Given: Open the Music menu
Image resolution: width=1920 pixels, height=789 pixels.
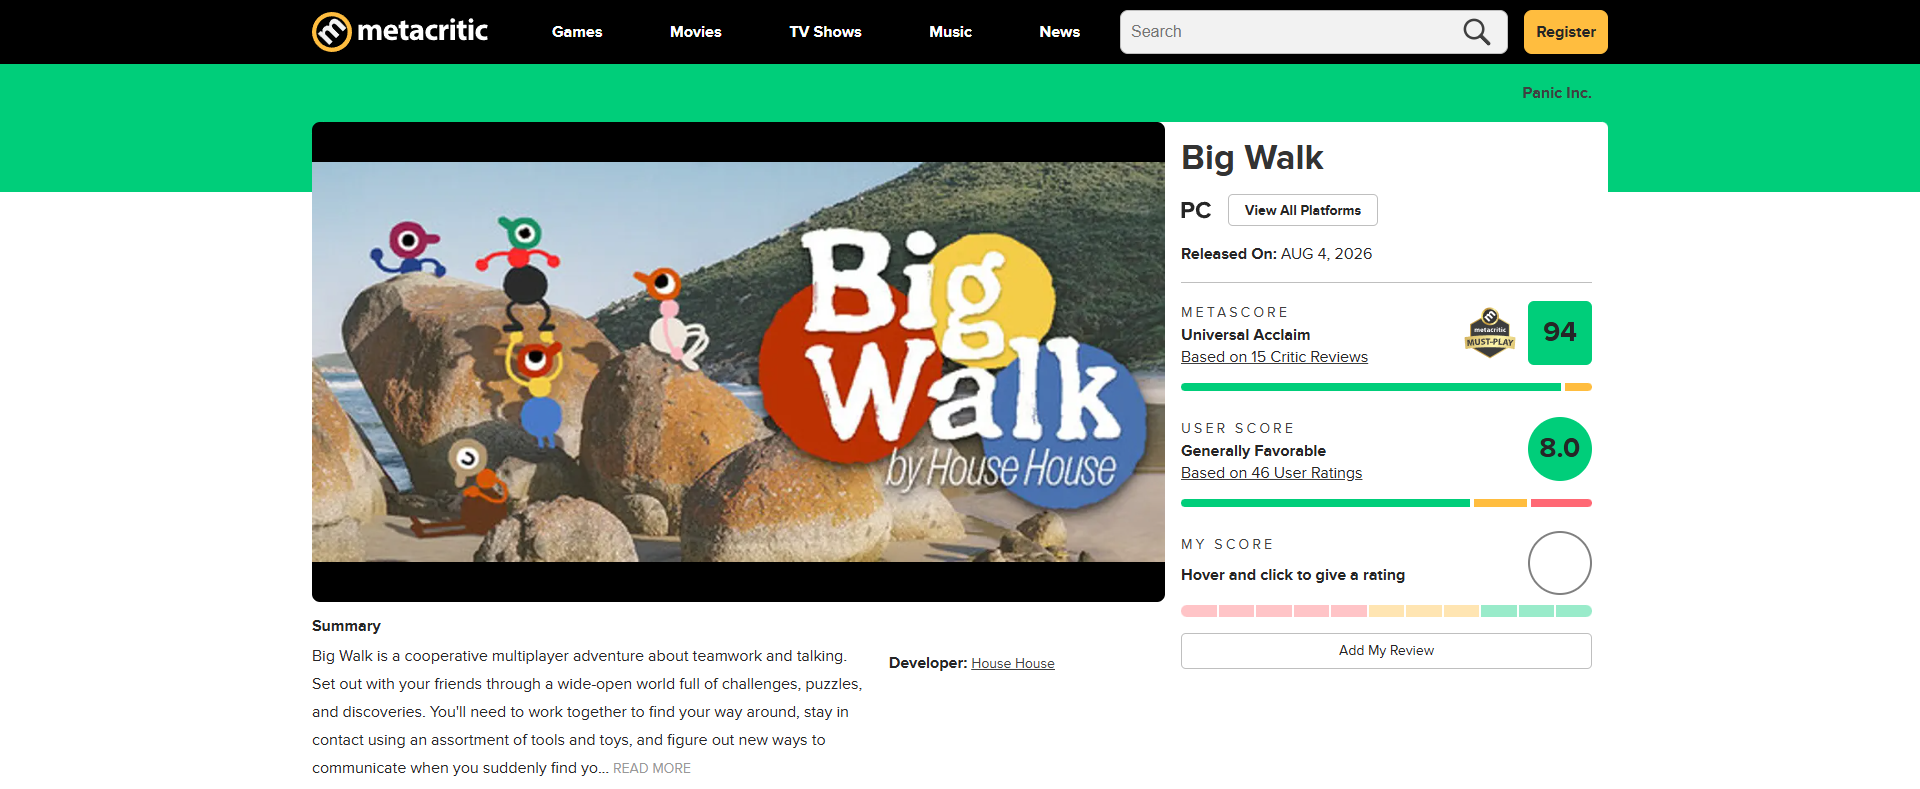Looking at the screenshot, I should coord(950,32).
